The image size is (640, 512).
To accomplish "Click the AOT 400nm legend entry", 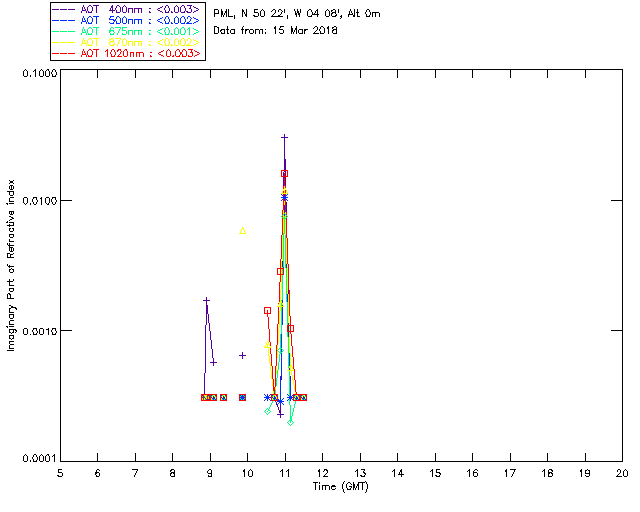I will click(126, 9).
